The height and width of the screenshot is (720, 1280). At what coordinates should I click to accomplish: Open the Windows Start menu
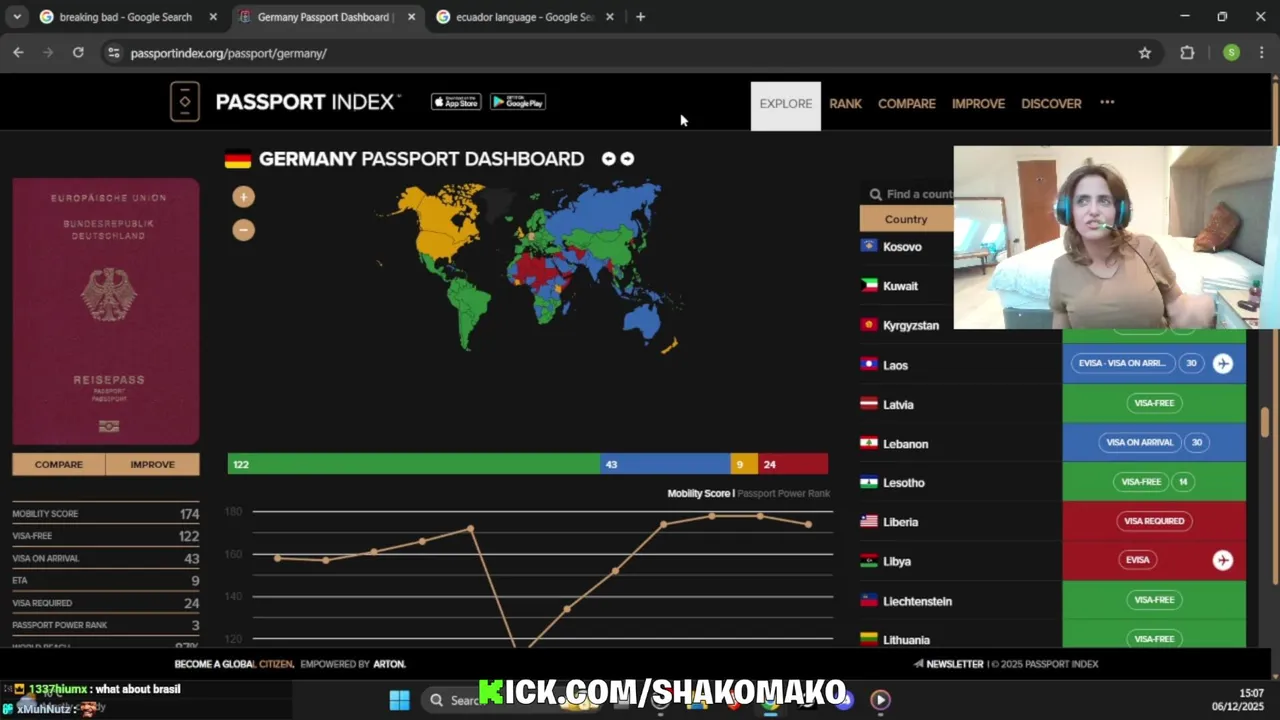tap(399, 700)
